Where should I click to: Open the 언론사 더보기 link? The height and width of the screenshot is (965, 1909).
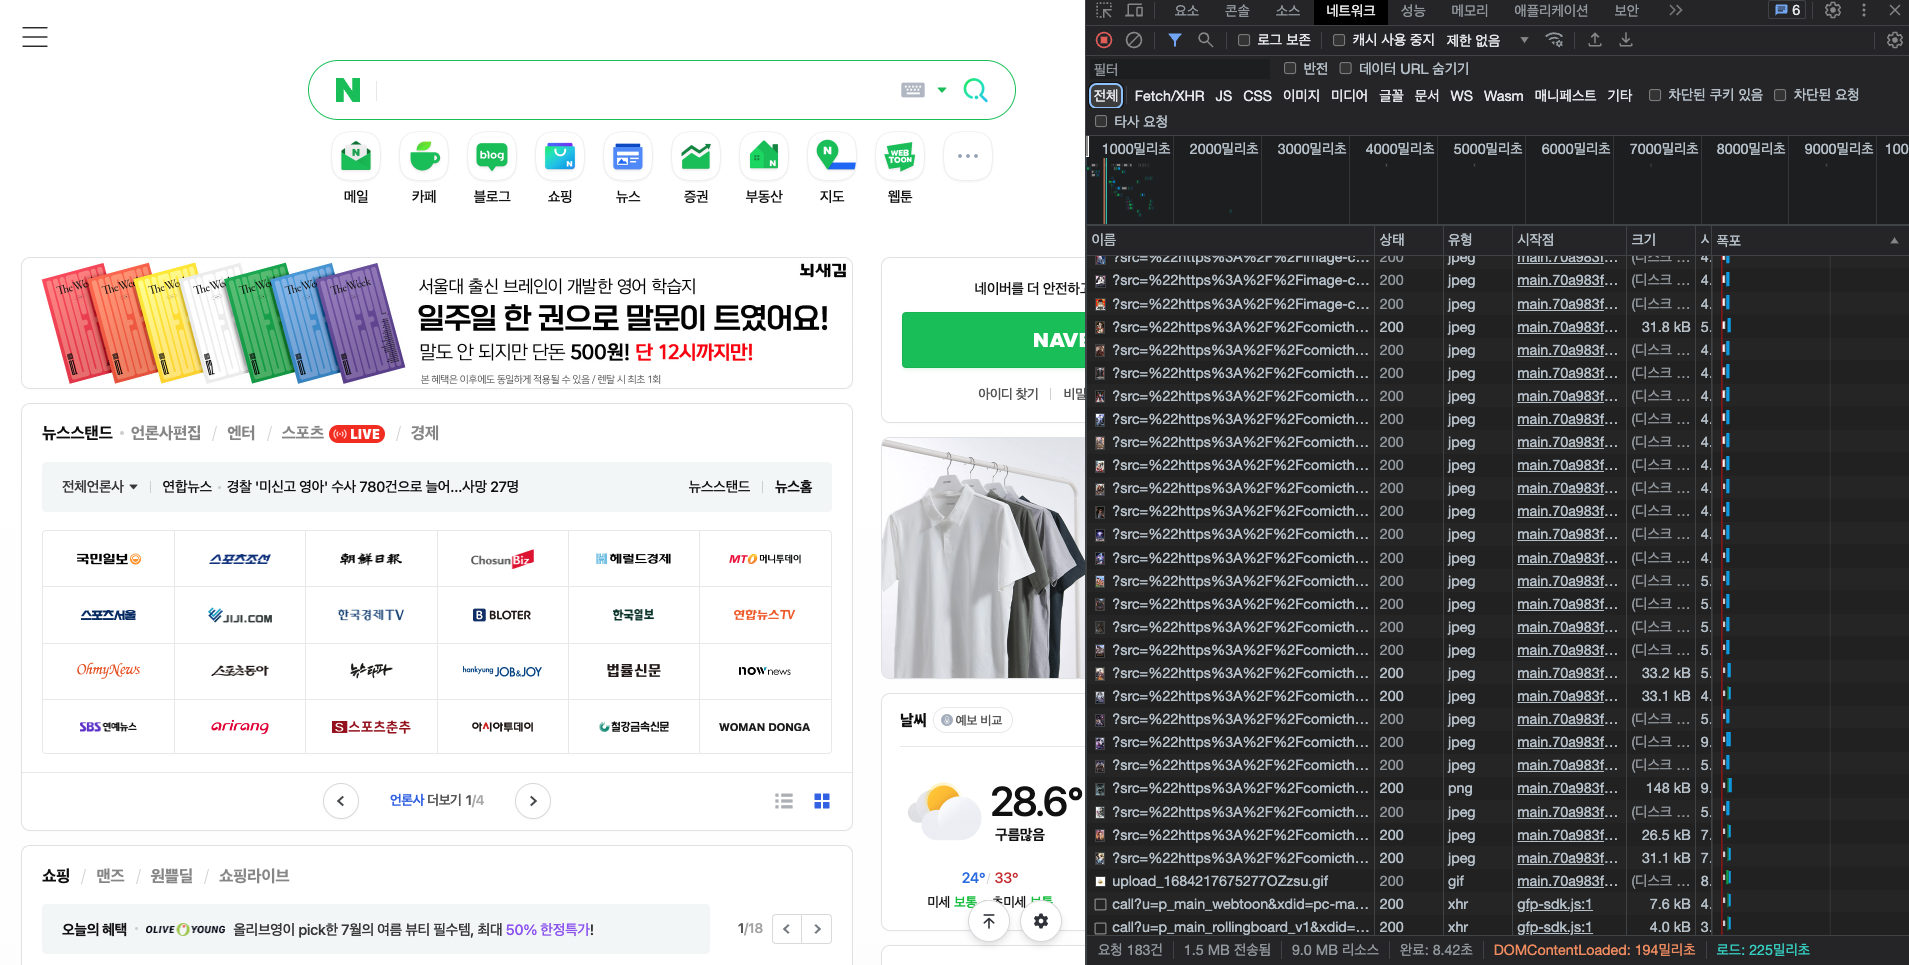click(x=437, y=801)
